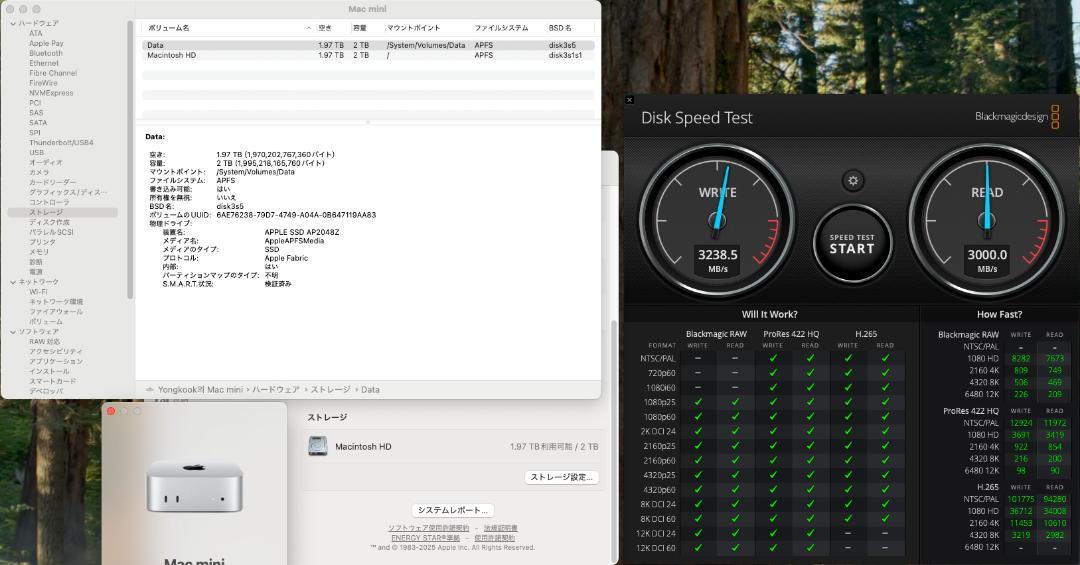Select ATA in the hardware list
Screen dimensions: 1080x565
[x=36, y=33]
